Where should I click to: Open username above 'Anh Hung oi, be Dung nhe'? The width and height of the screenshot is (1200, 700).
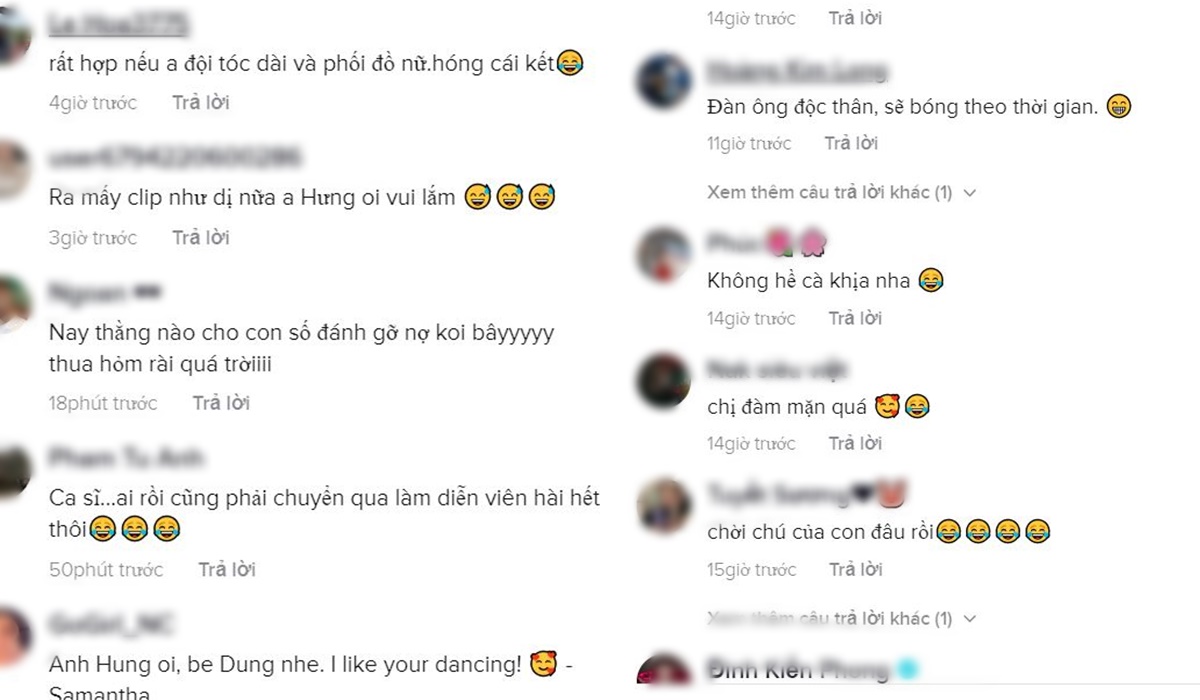(110, 624)
